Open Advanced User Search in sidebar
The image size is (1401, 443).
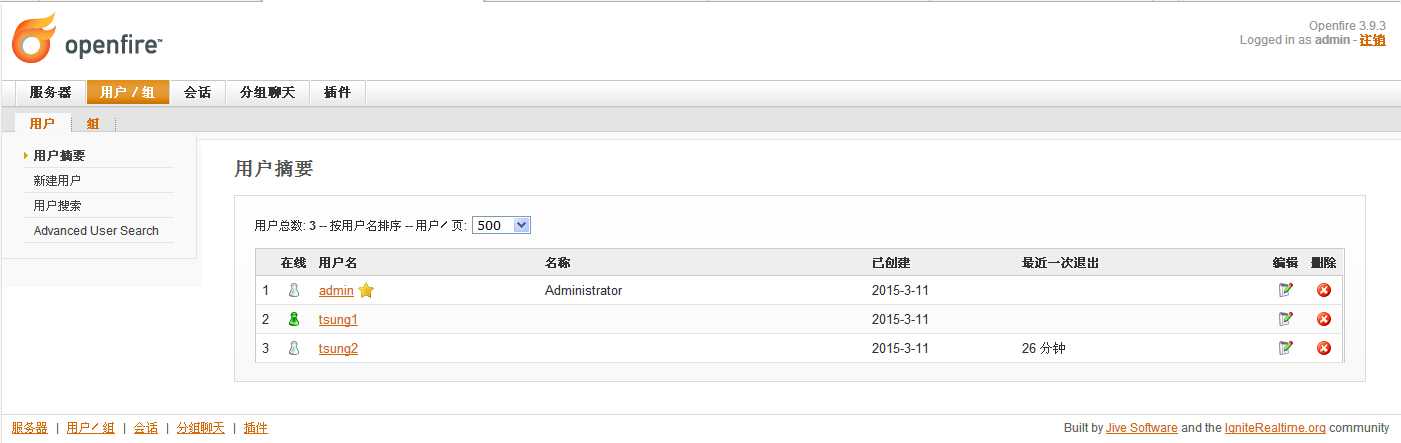coord(96,230)
